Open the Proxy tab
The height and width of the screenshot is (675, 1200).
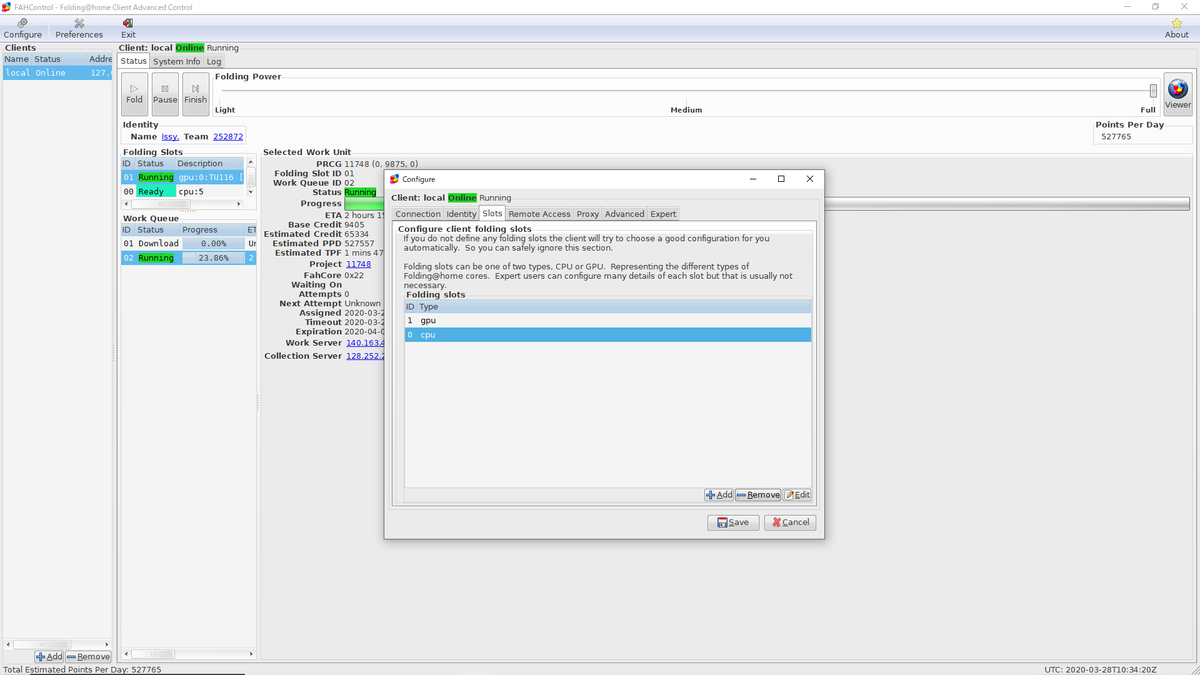587,214
